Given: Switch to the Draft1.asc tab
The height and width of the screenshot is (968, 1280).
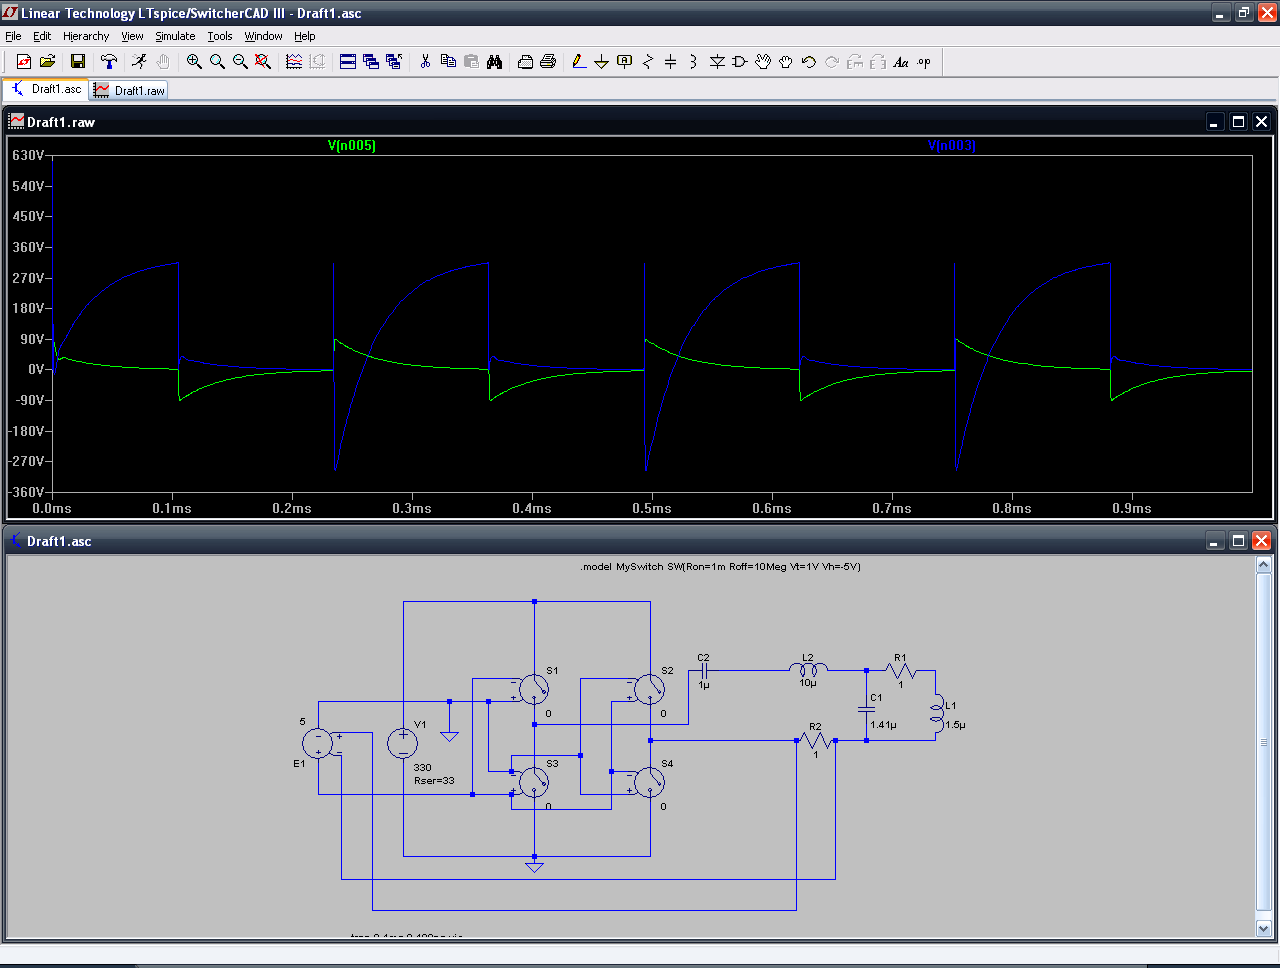Looking at the screenshot, I should (46, 89).
